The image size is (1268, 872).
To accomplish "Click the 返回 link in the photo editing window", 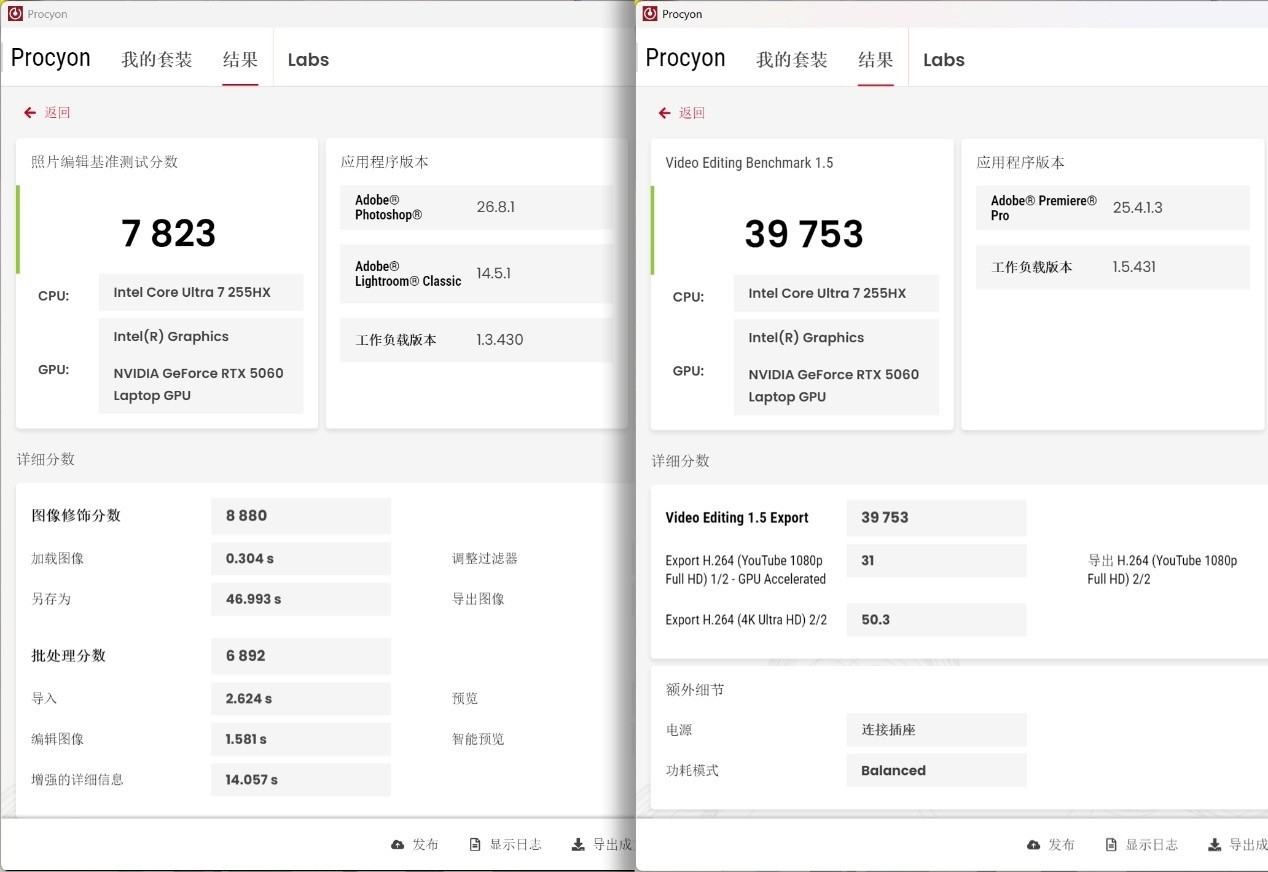I will (55, 112).
